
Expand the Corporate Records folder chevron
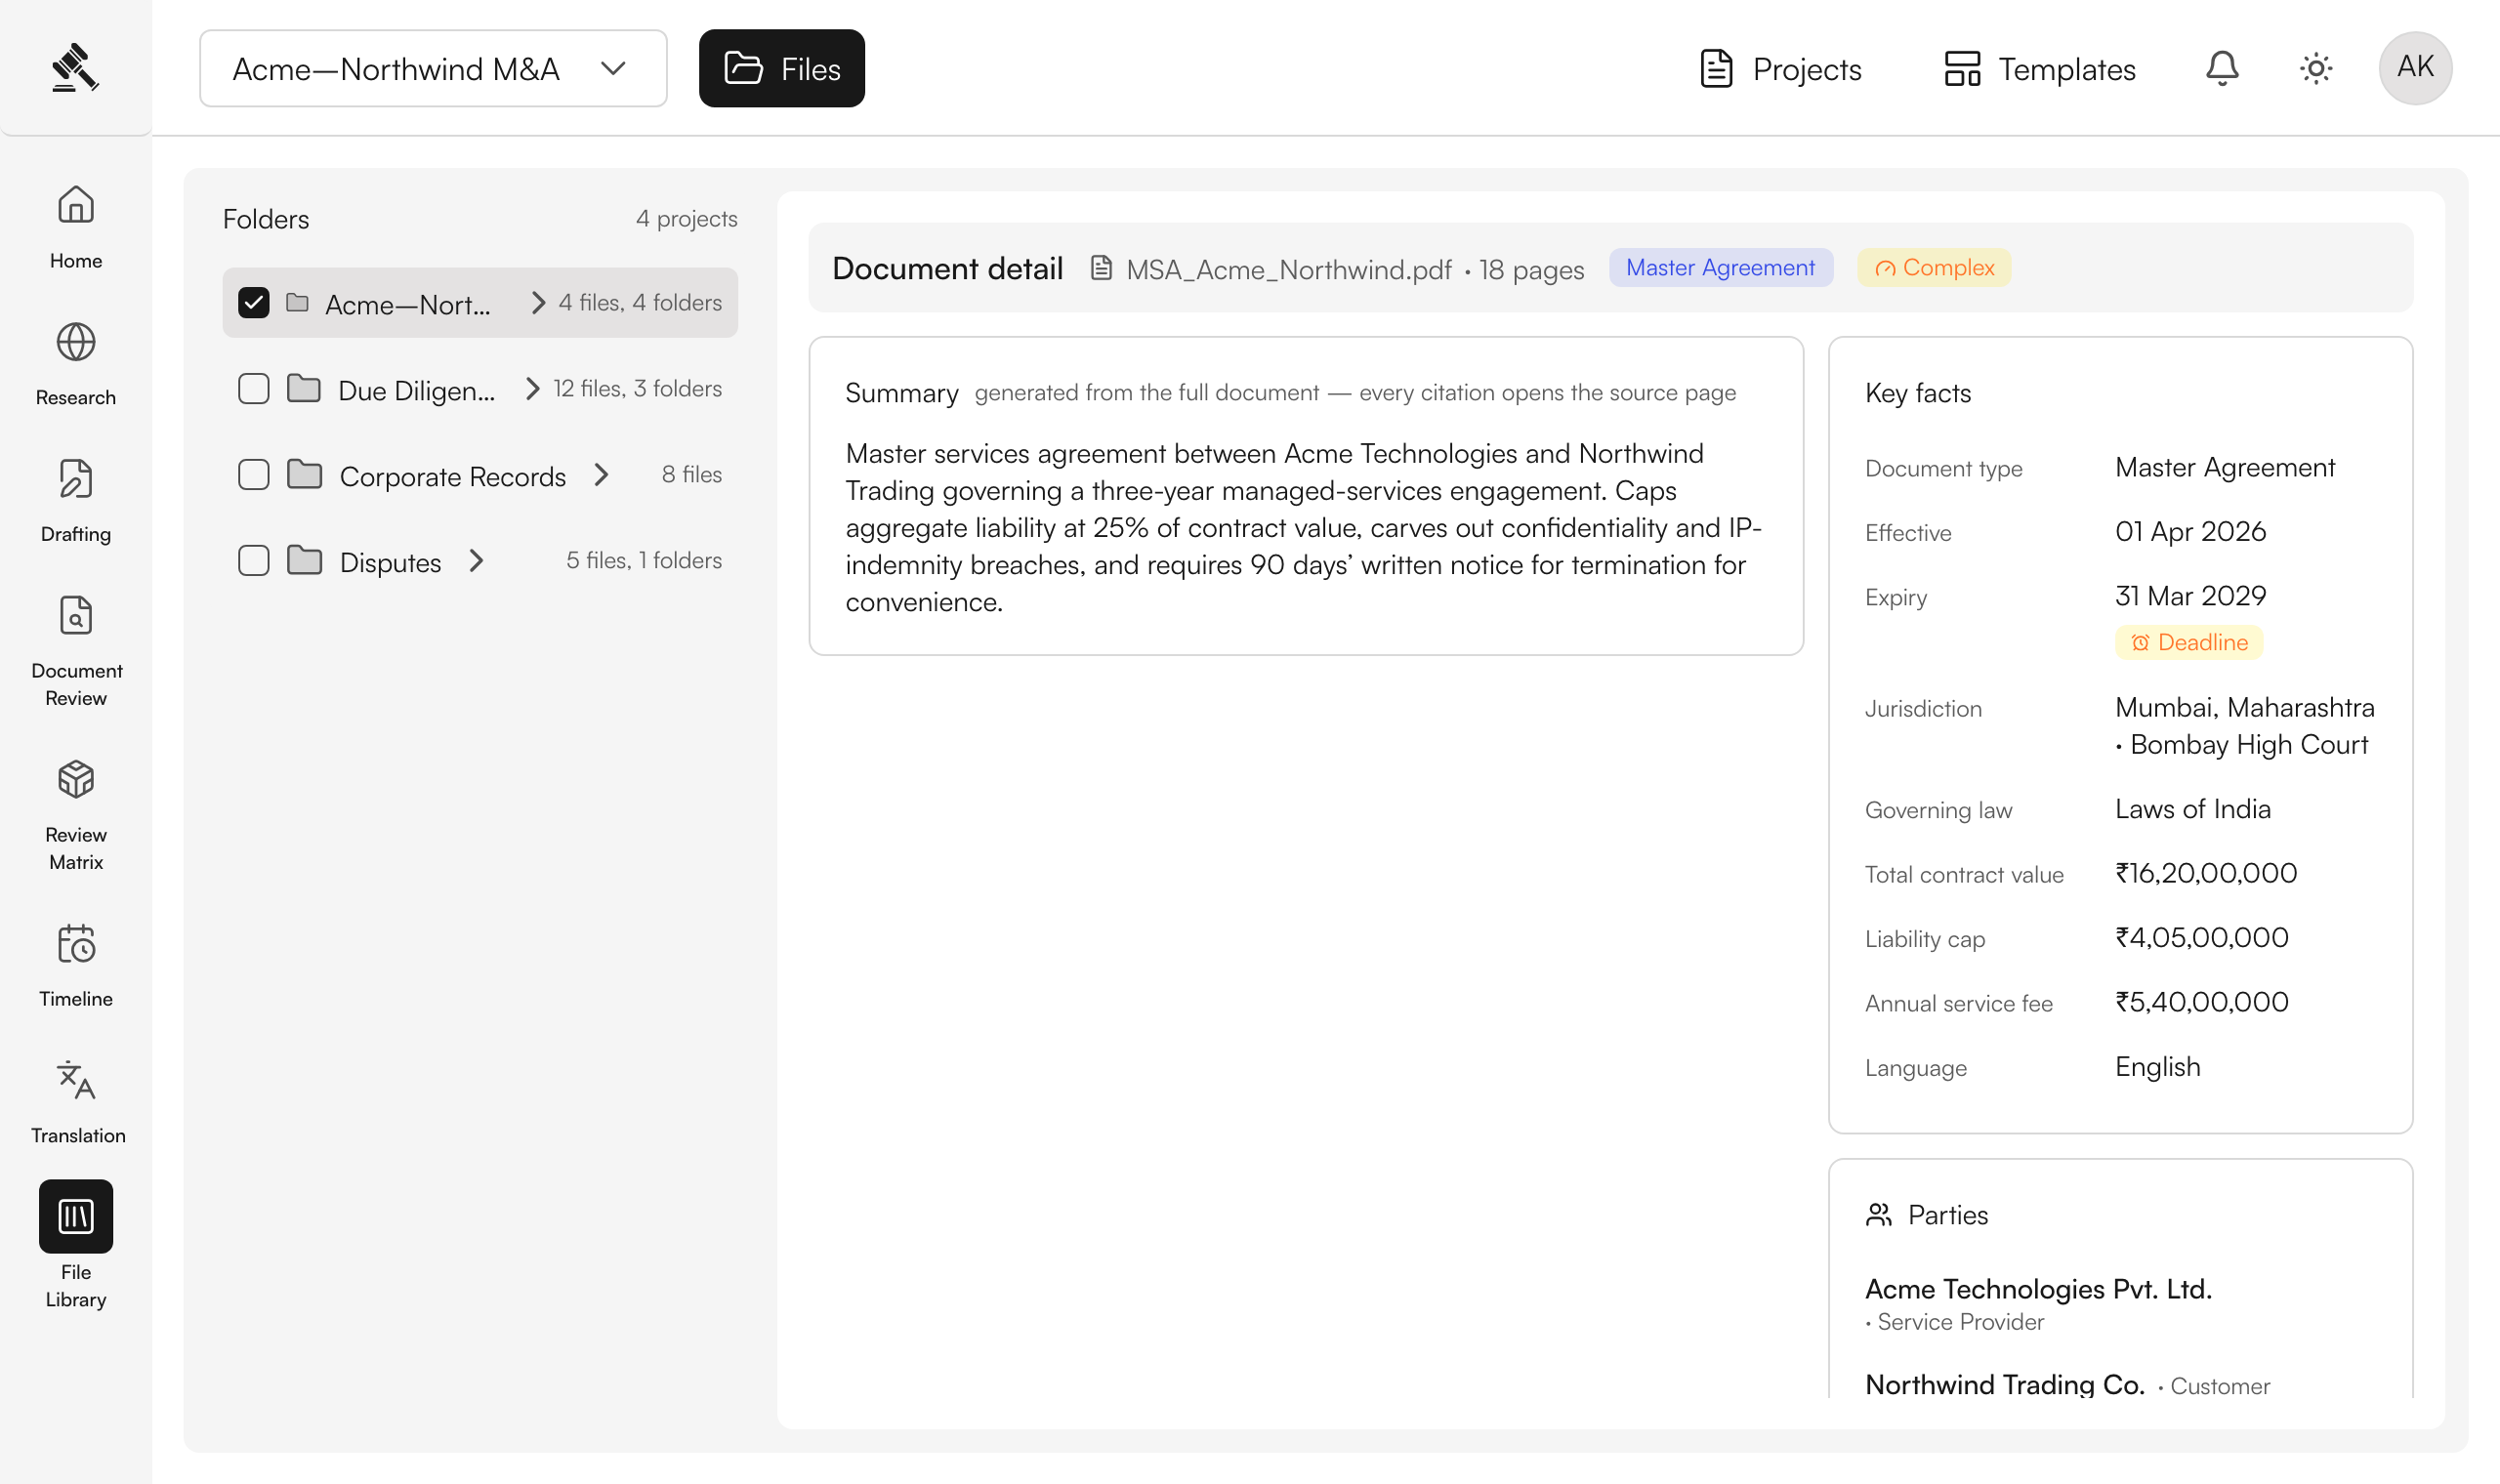pos(601,474)
